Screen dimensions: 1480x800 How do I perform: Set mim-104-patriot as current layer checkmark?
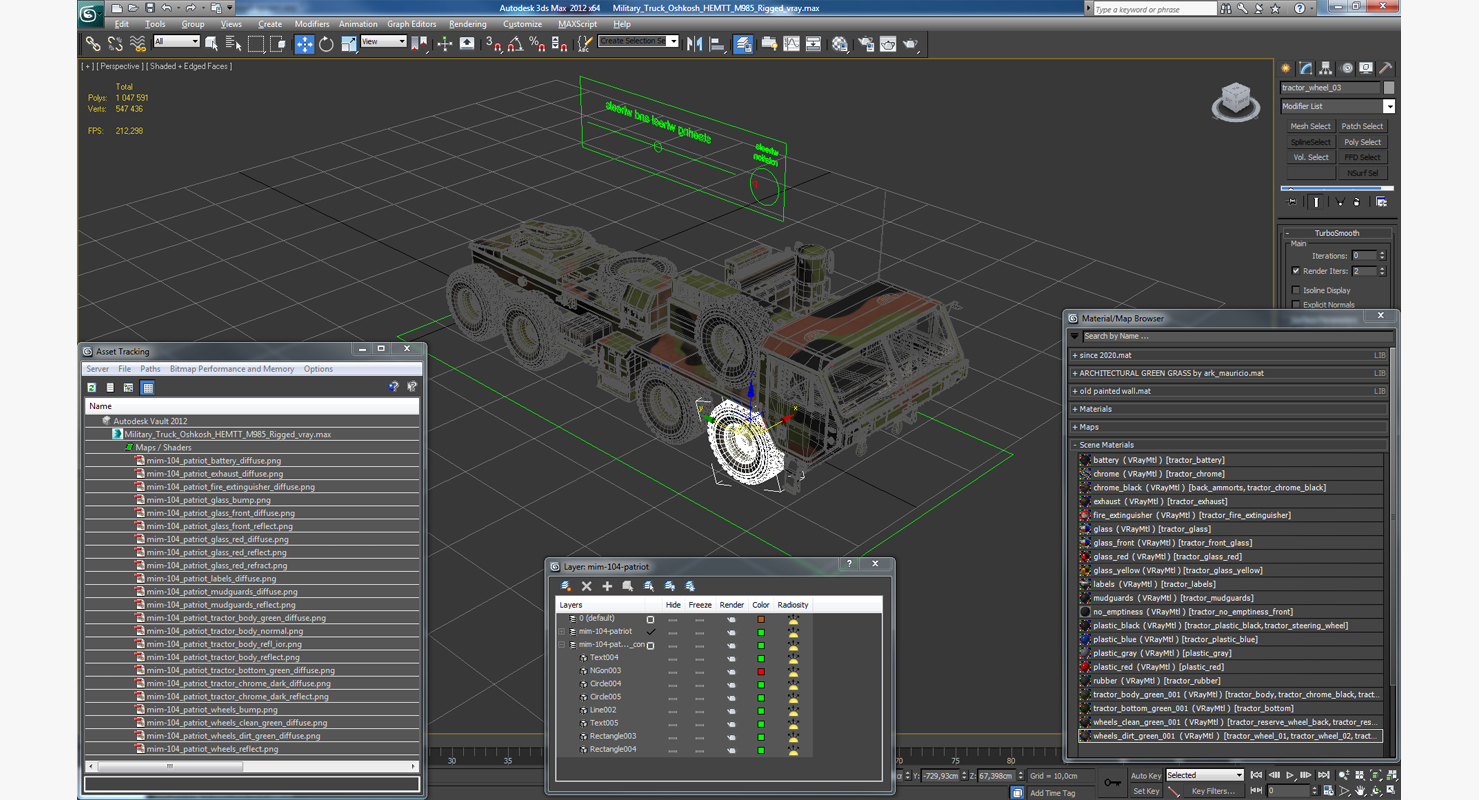click(651, 631)
